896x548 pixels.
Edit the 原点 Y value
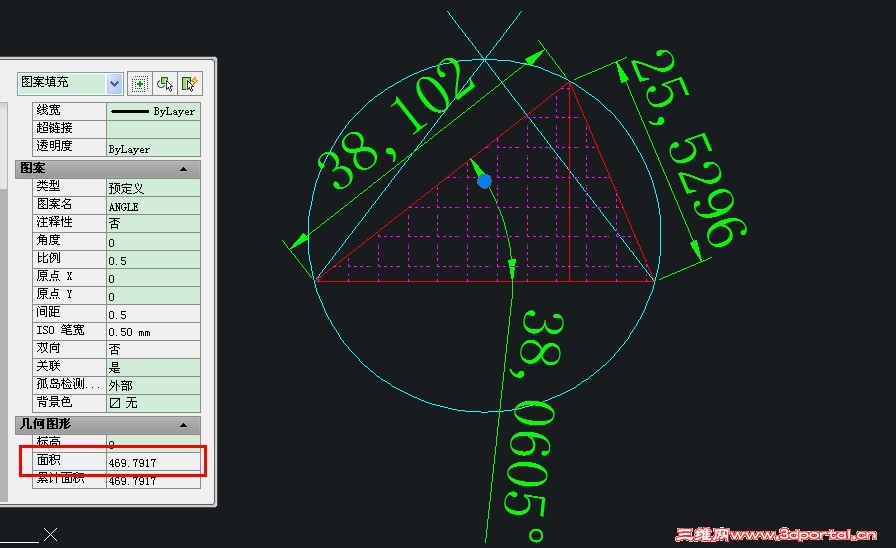[153, 296]
